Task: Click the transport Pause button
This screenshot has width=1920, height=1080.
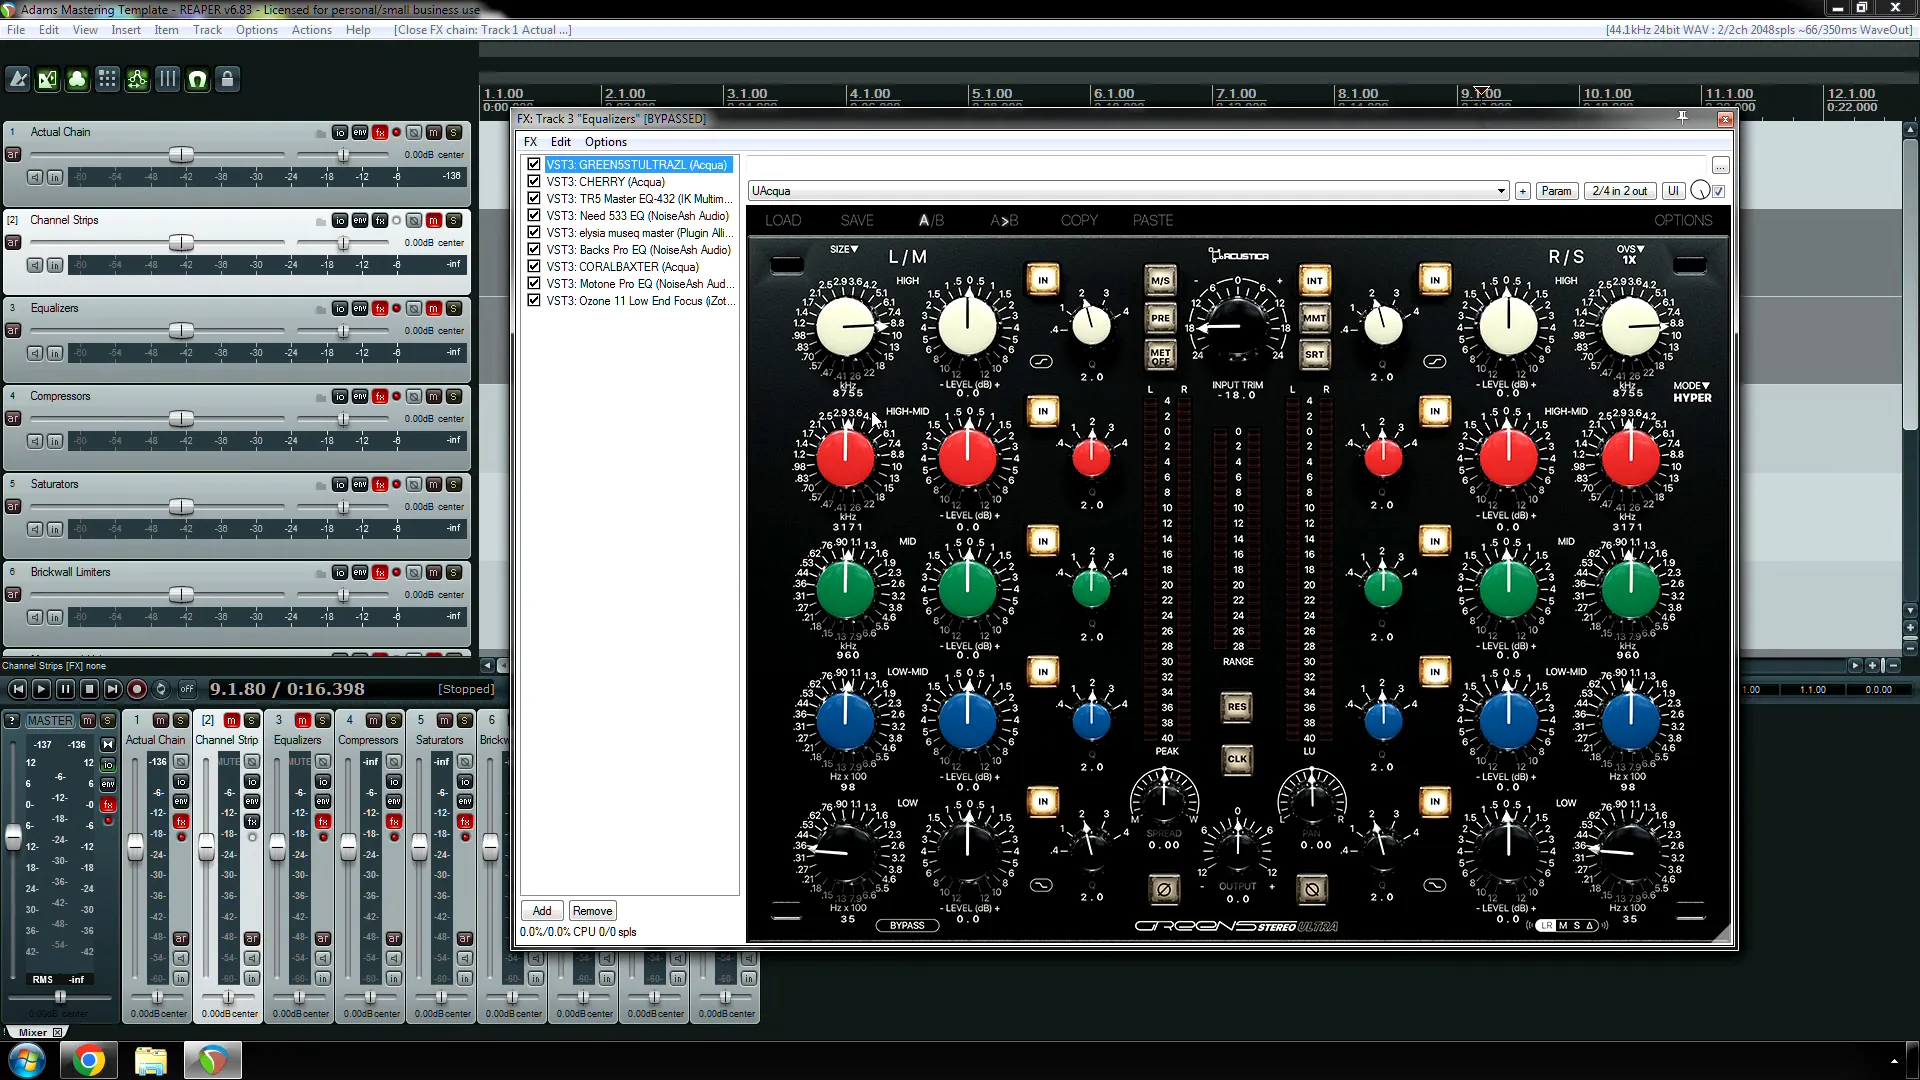Action: pyautogui.click(x=65, y=689)
